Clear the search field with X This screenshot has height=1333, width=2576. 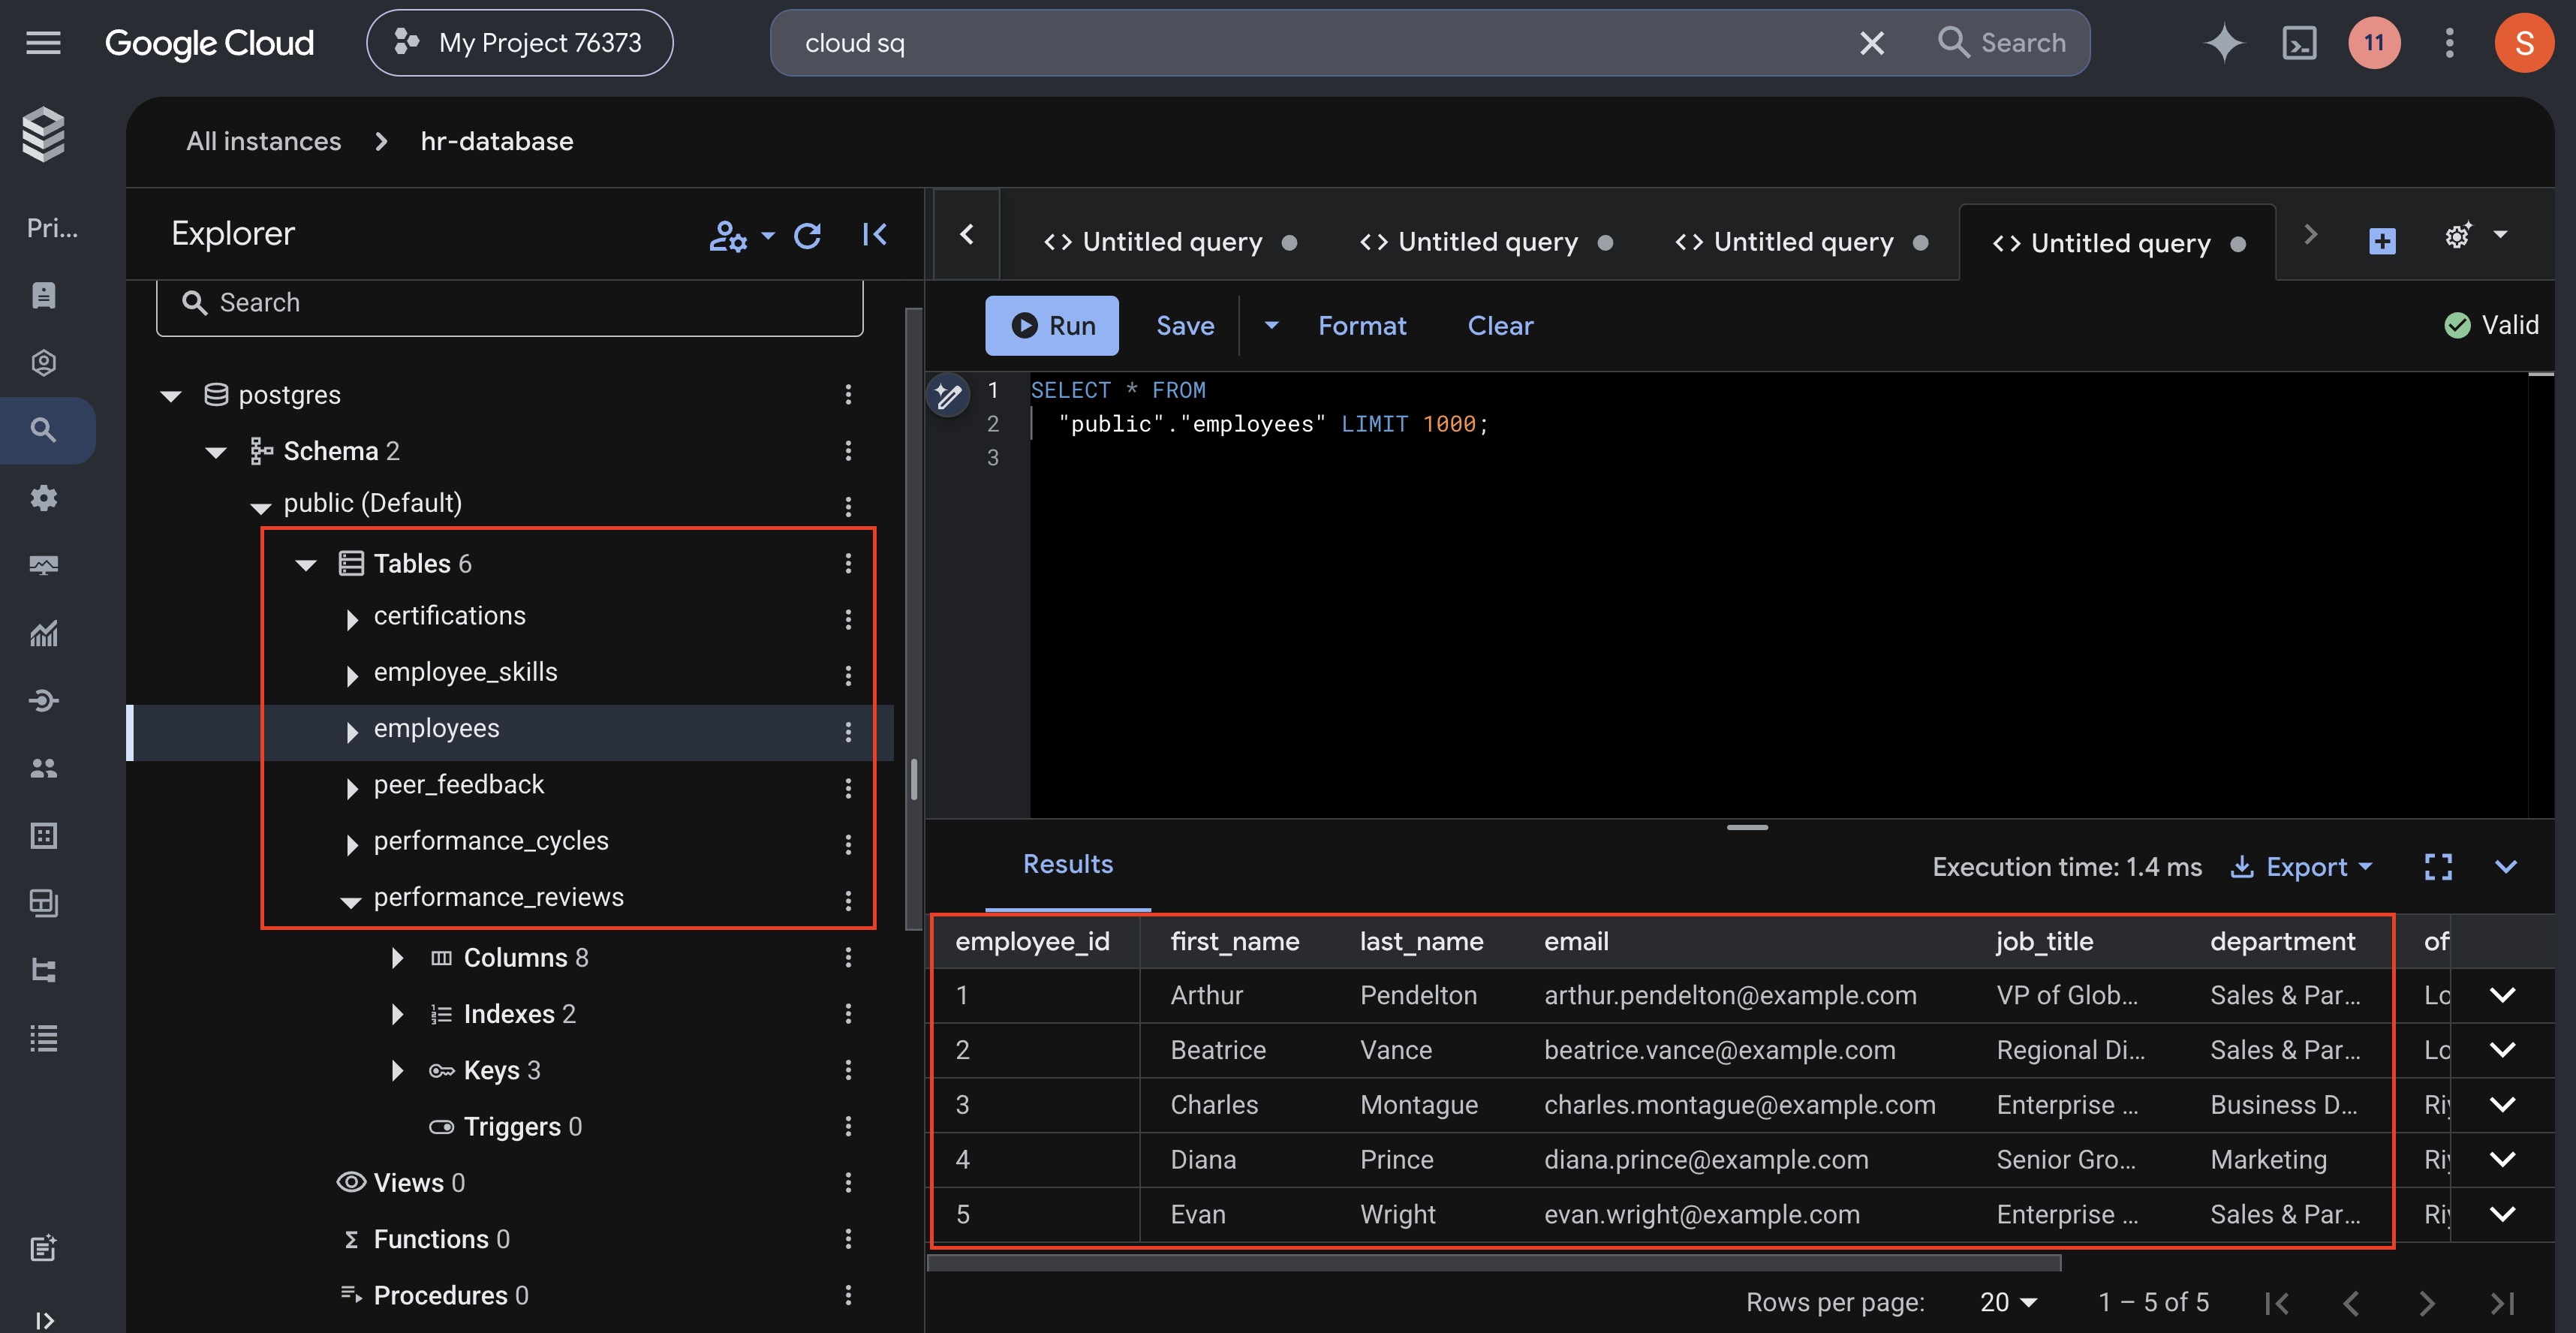coord(1871,43)
